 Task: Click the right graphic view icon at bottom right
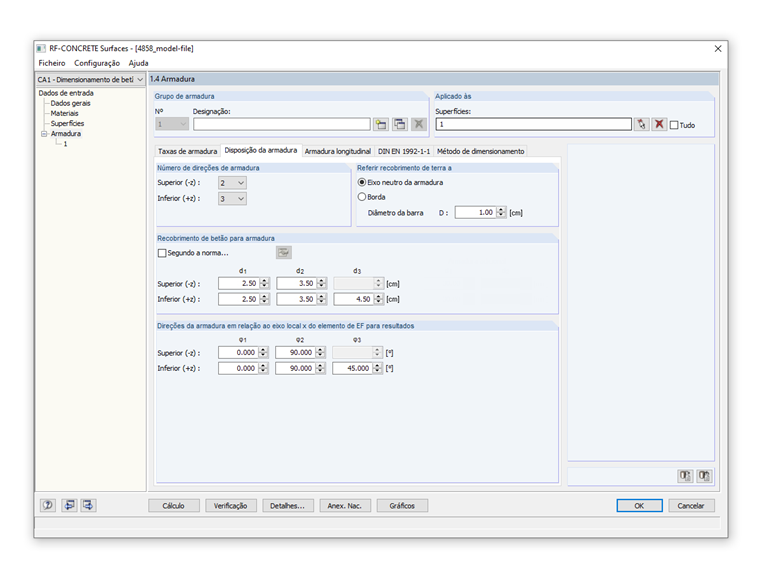click(x=704, y=476)
